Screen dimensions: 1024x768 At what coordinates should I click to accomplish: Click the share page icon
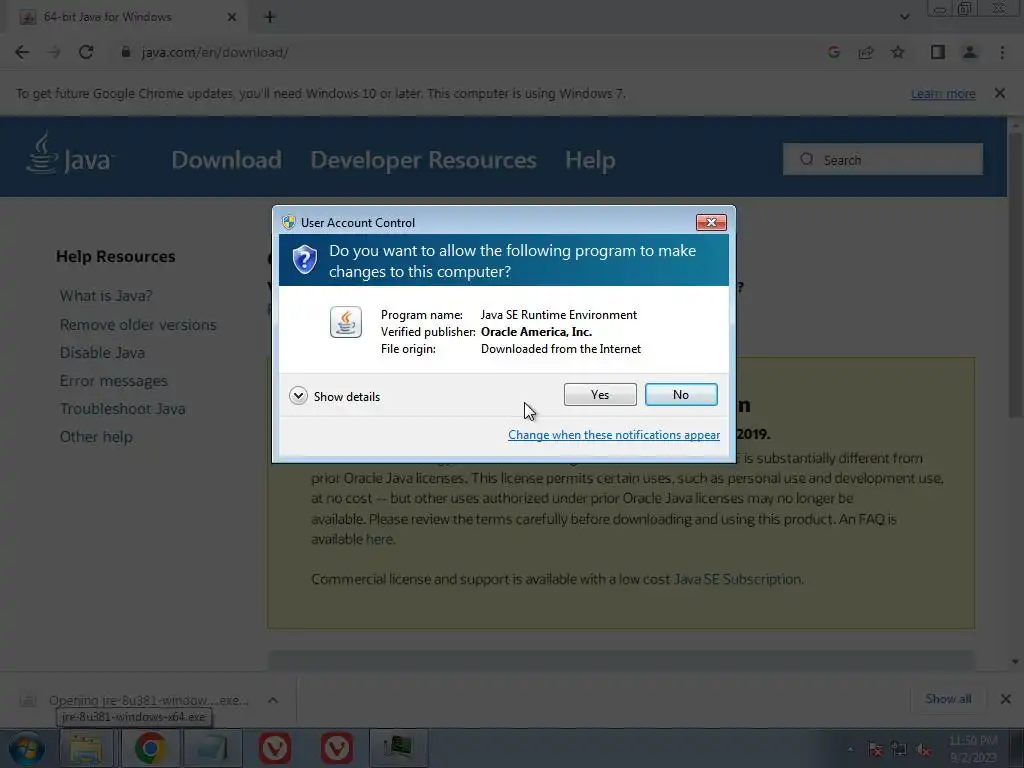[866, 52]
